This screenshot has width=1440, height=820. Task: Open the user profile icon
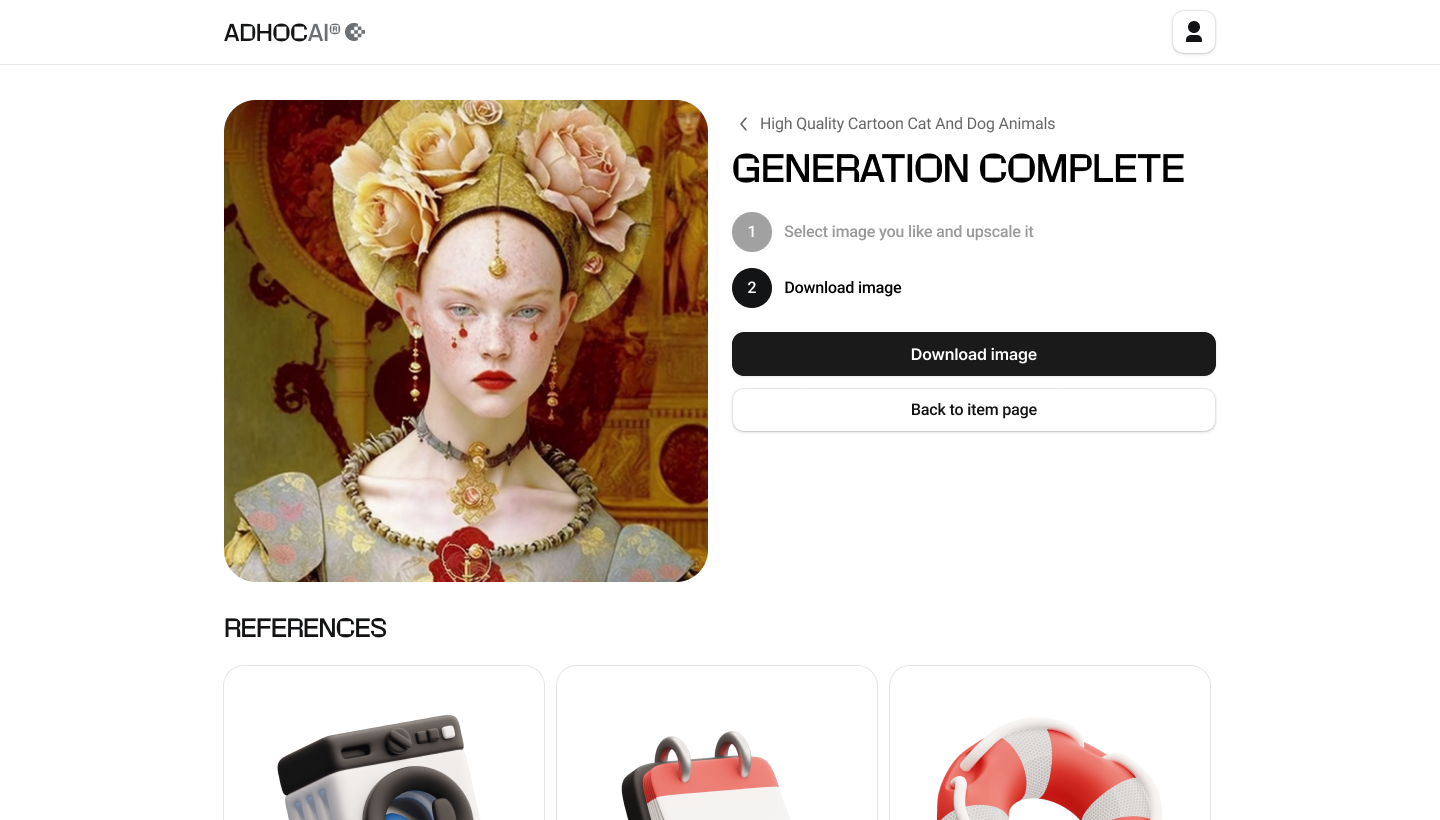coord(1193,32)
